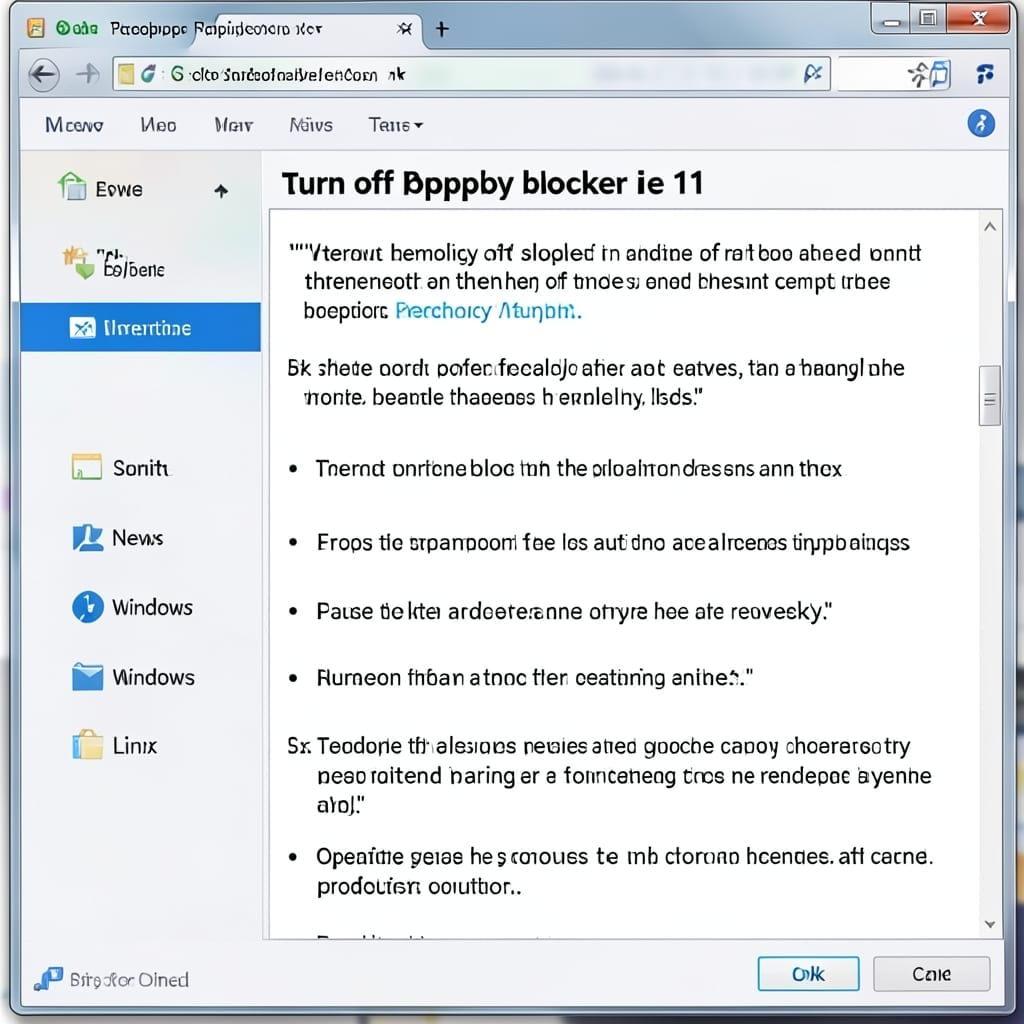Click the vertical scrollbar thumb
Viewport: 1024px width, 1024px height.
click(990, 396)
